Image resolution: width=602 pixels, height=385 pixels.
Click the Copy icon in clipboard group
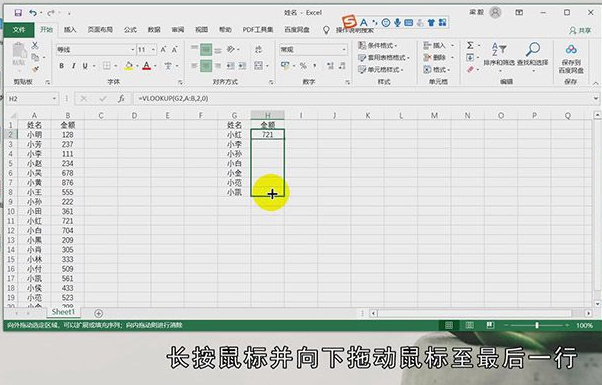(x=35, y=57)
